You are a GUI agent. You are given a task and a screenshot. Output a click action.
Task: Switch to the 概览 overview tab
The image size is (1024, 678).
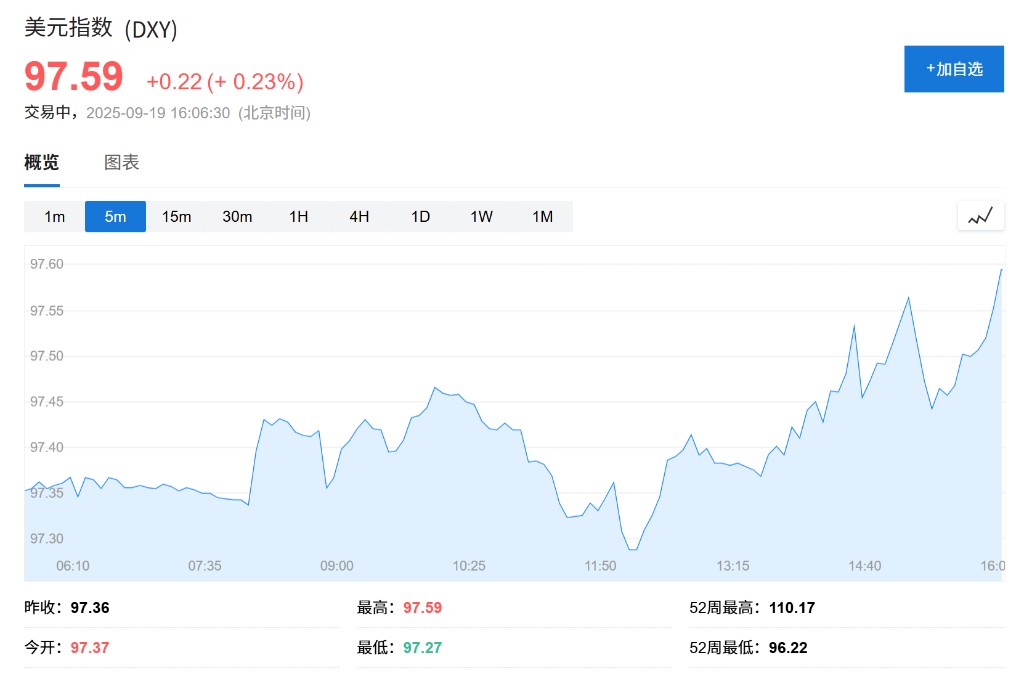pos(42,163)
